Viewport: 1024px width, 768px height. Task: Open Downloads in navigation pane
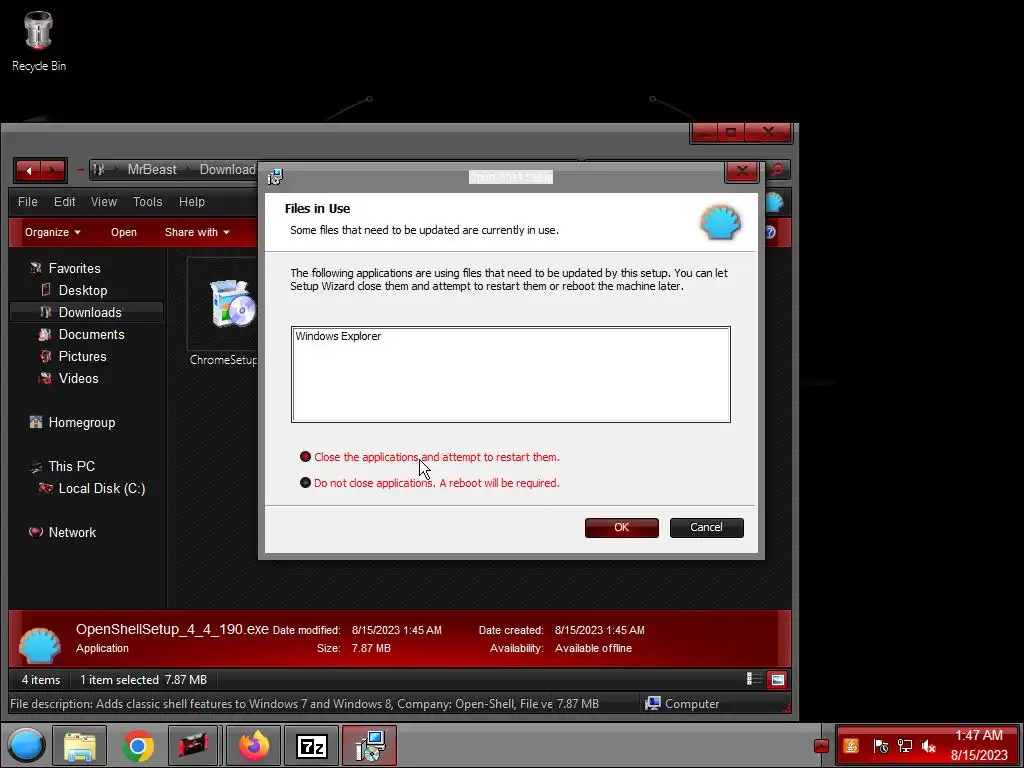[x=90, y=313]
